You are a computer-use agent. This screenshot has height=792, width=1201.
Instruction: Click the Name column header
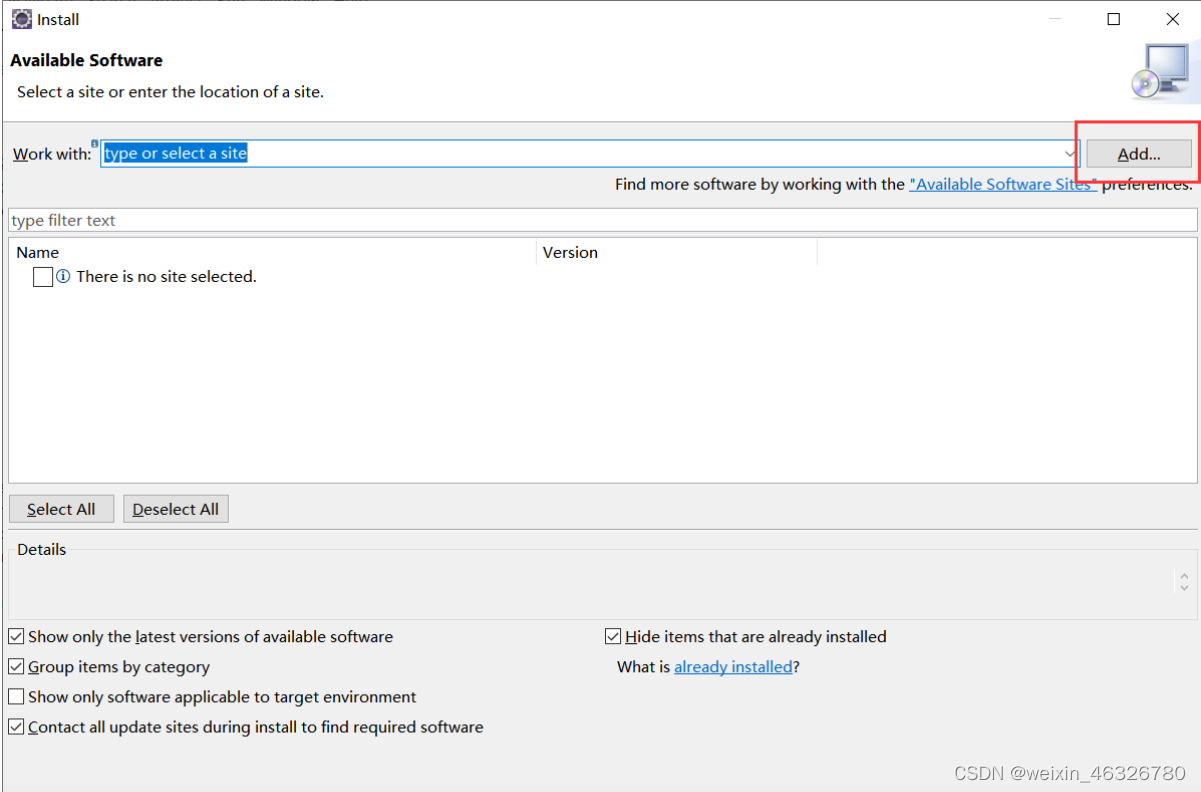tap(38, 252)
